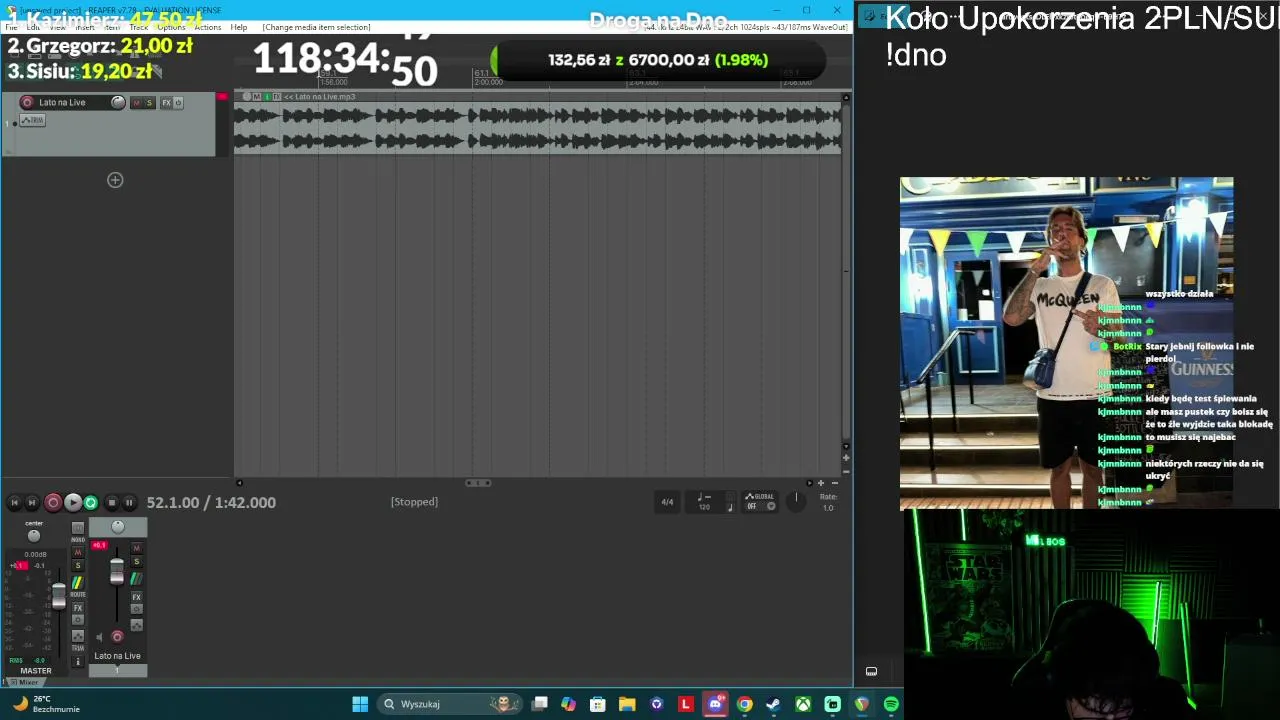Toggle FX bypass on Lato na Live mixer strip
This screenshot has width=1280, height=720.
tap(137, 609)
